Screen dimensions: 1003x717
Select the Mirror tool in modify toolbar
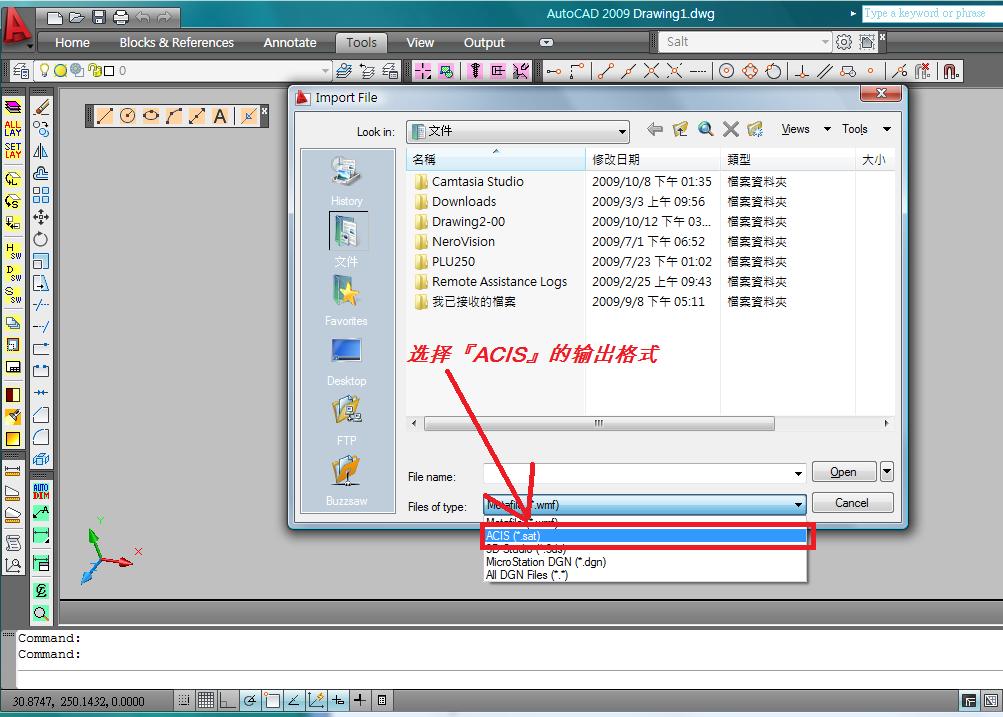pyautogui.click(x=41, y=151)
